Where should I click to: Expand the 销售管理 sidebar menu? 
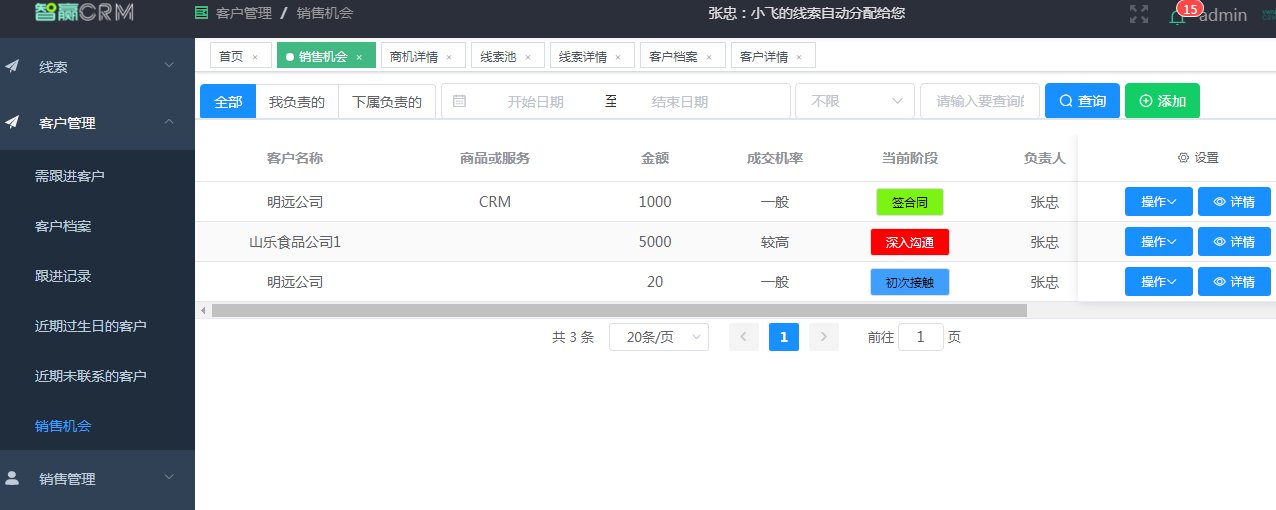97,478
